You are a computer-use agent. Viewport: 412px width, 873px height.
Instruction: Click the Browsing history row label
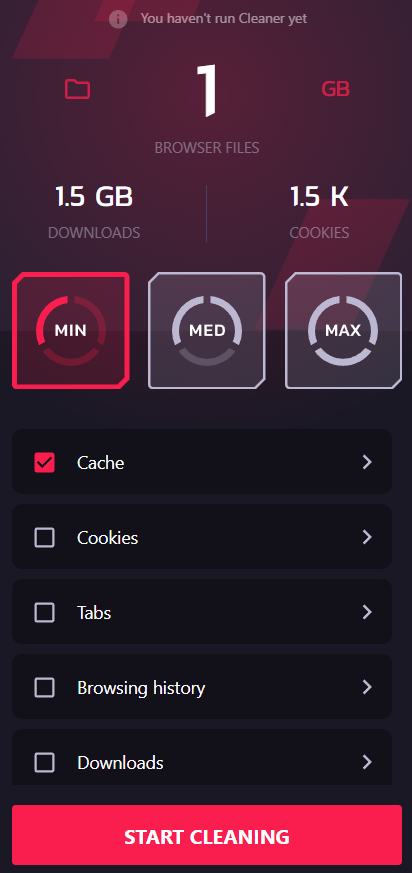pyautogui.click(x=141, y=688)
